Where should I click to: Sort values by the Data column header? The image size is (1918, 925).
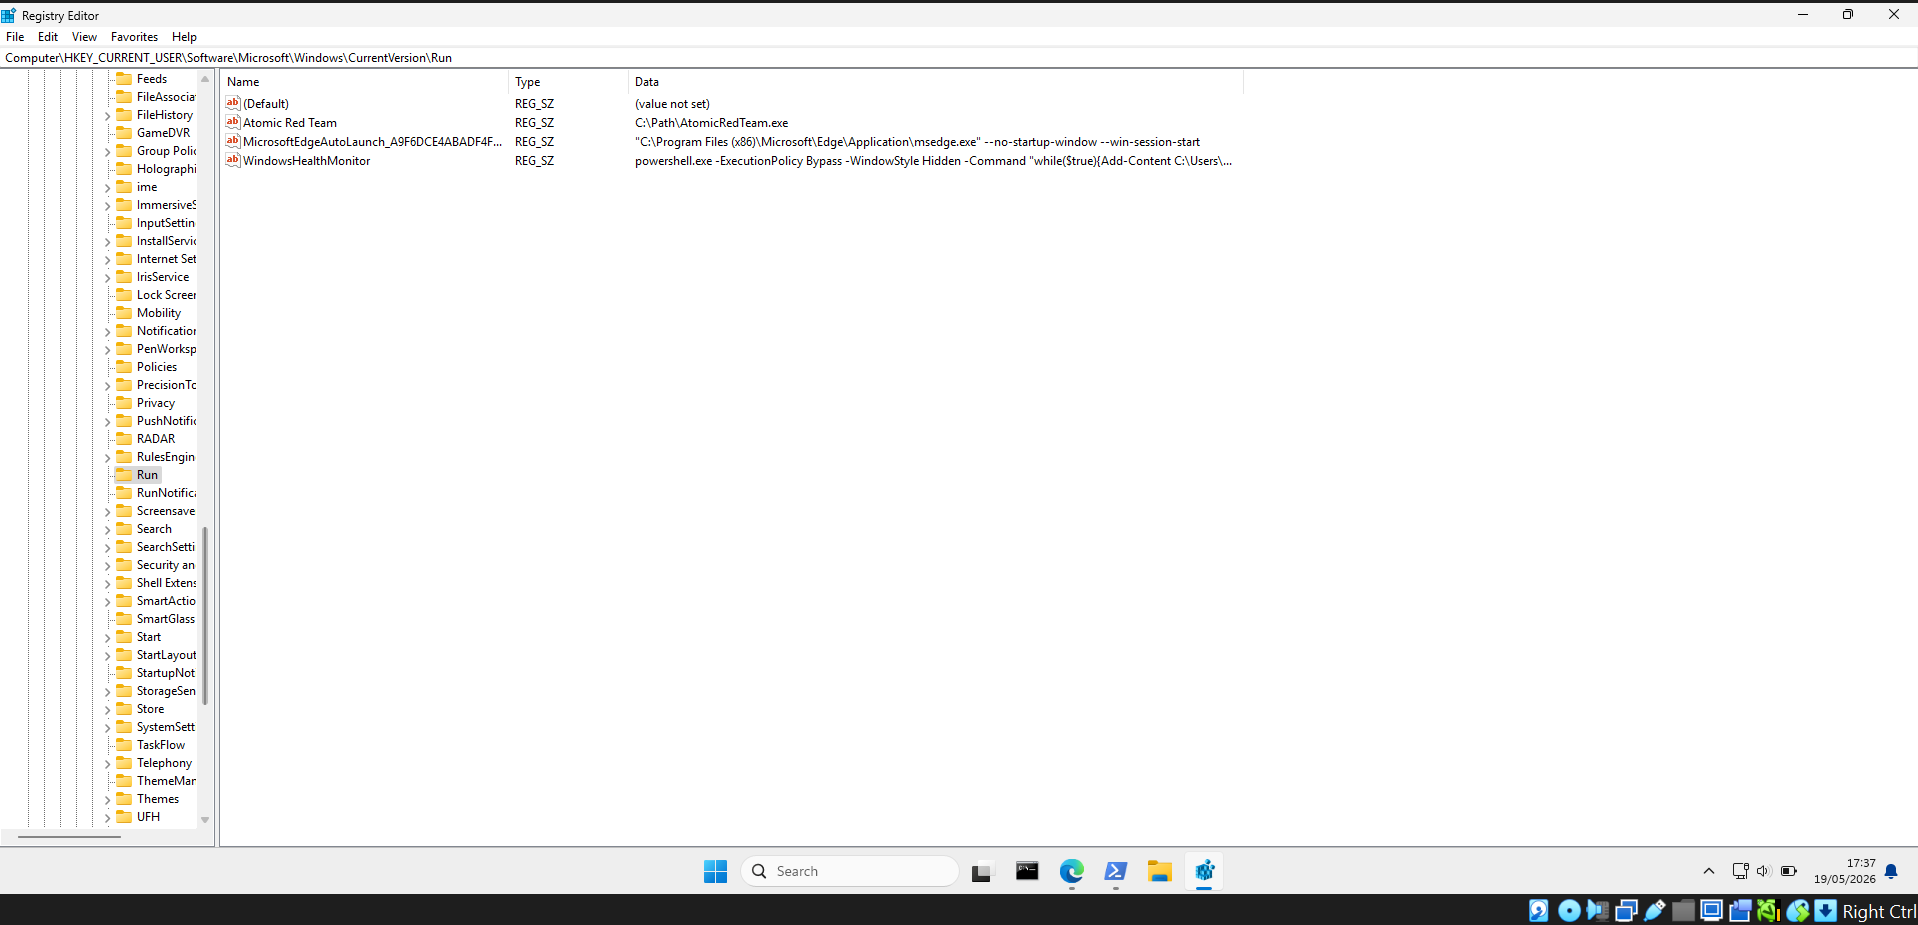pos(936,82)
